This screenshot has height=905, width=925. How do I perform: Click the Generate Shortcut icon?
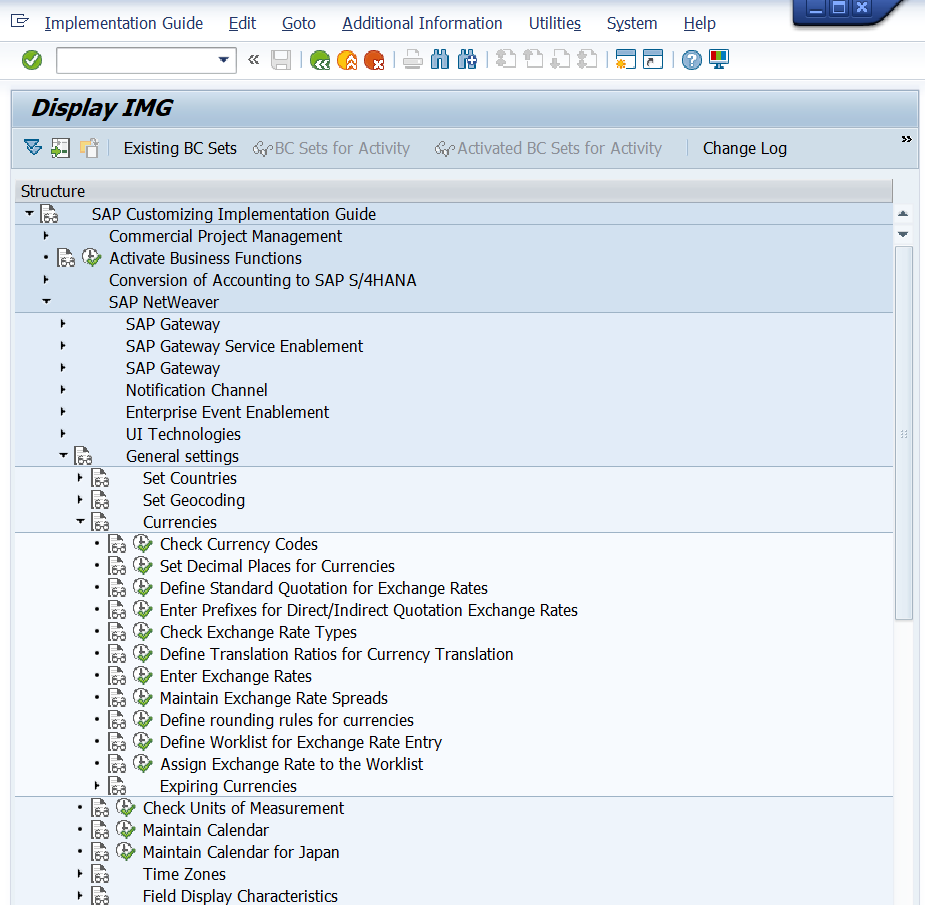[652, 60]
